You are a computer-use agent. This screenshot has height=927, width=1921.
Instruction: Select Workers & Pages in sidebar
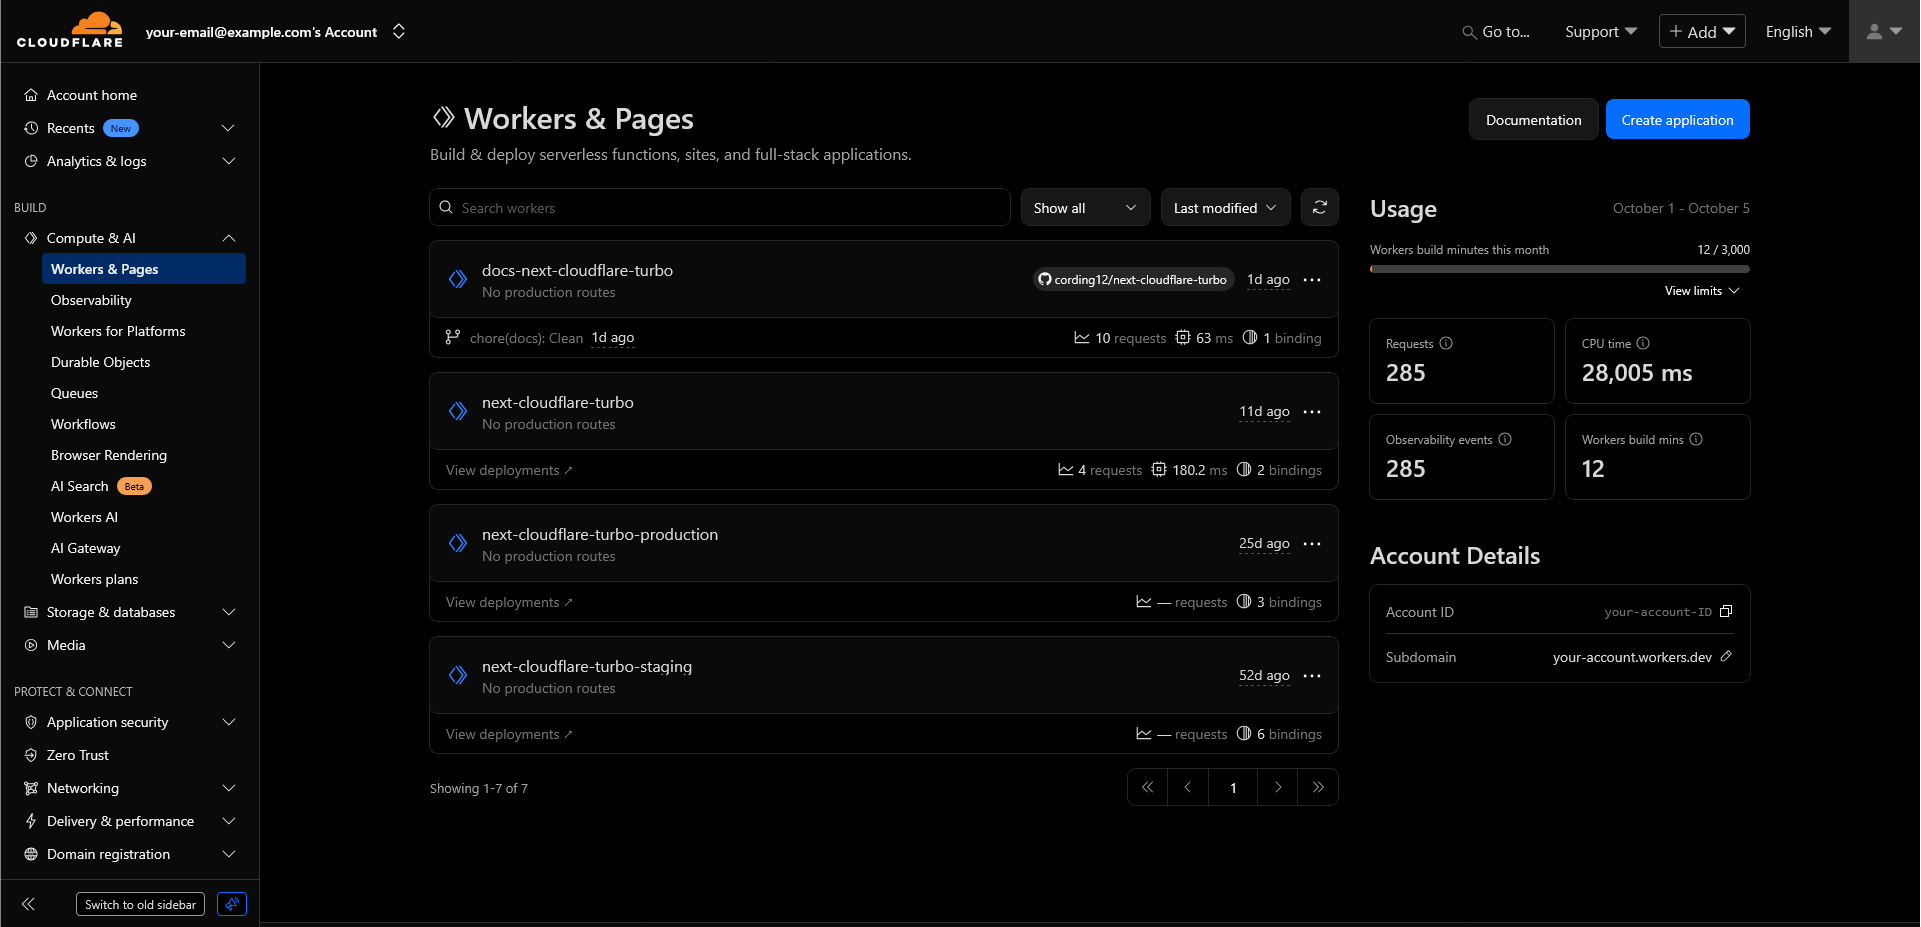click(144, 269)
